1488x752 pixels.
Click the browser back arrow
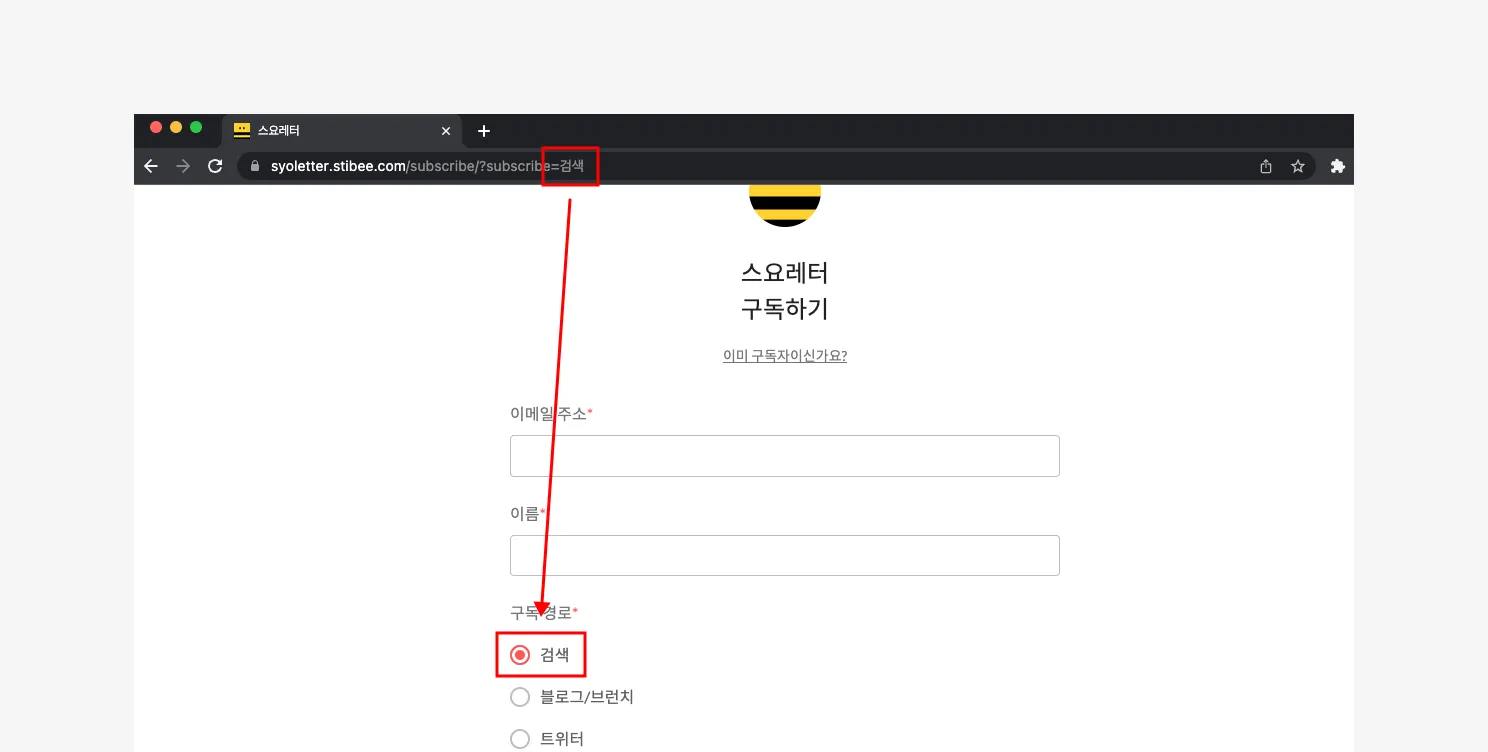(151, 166)
